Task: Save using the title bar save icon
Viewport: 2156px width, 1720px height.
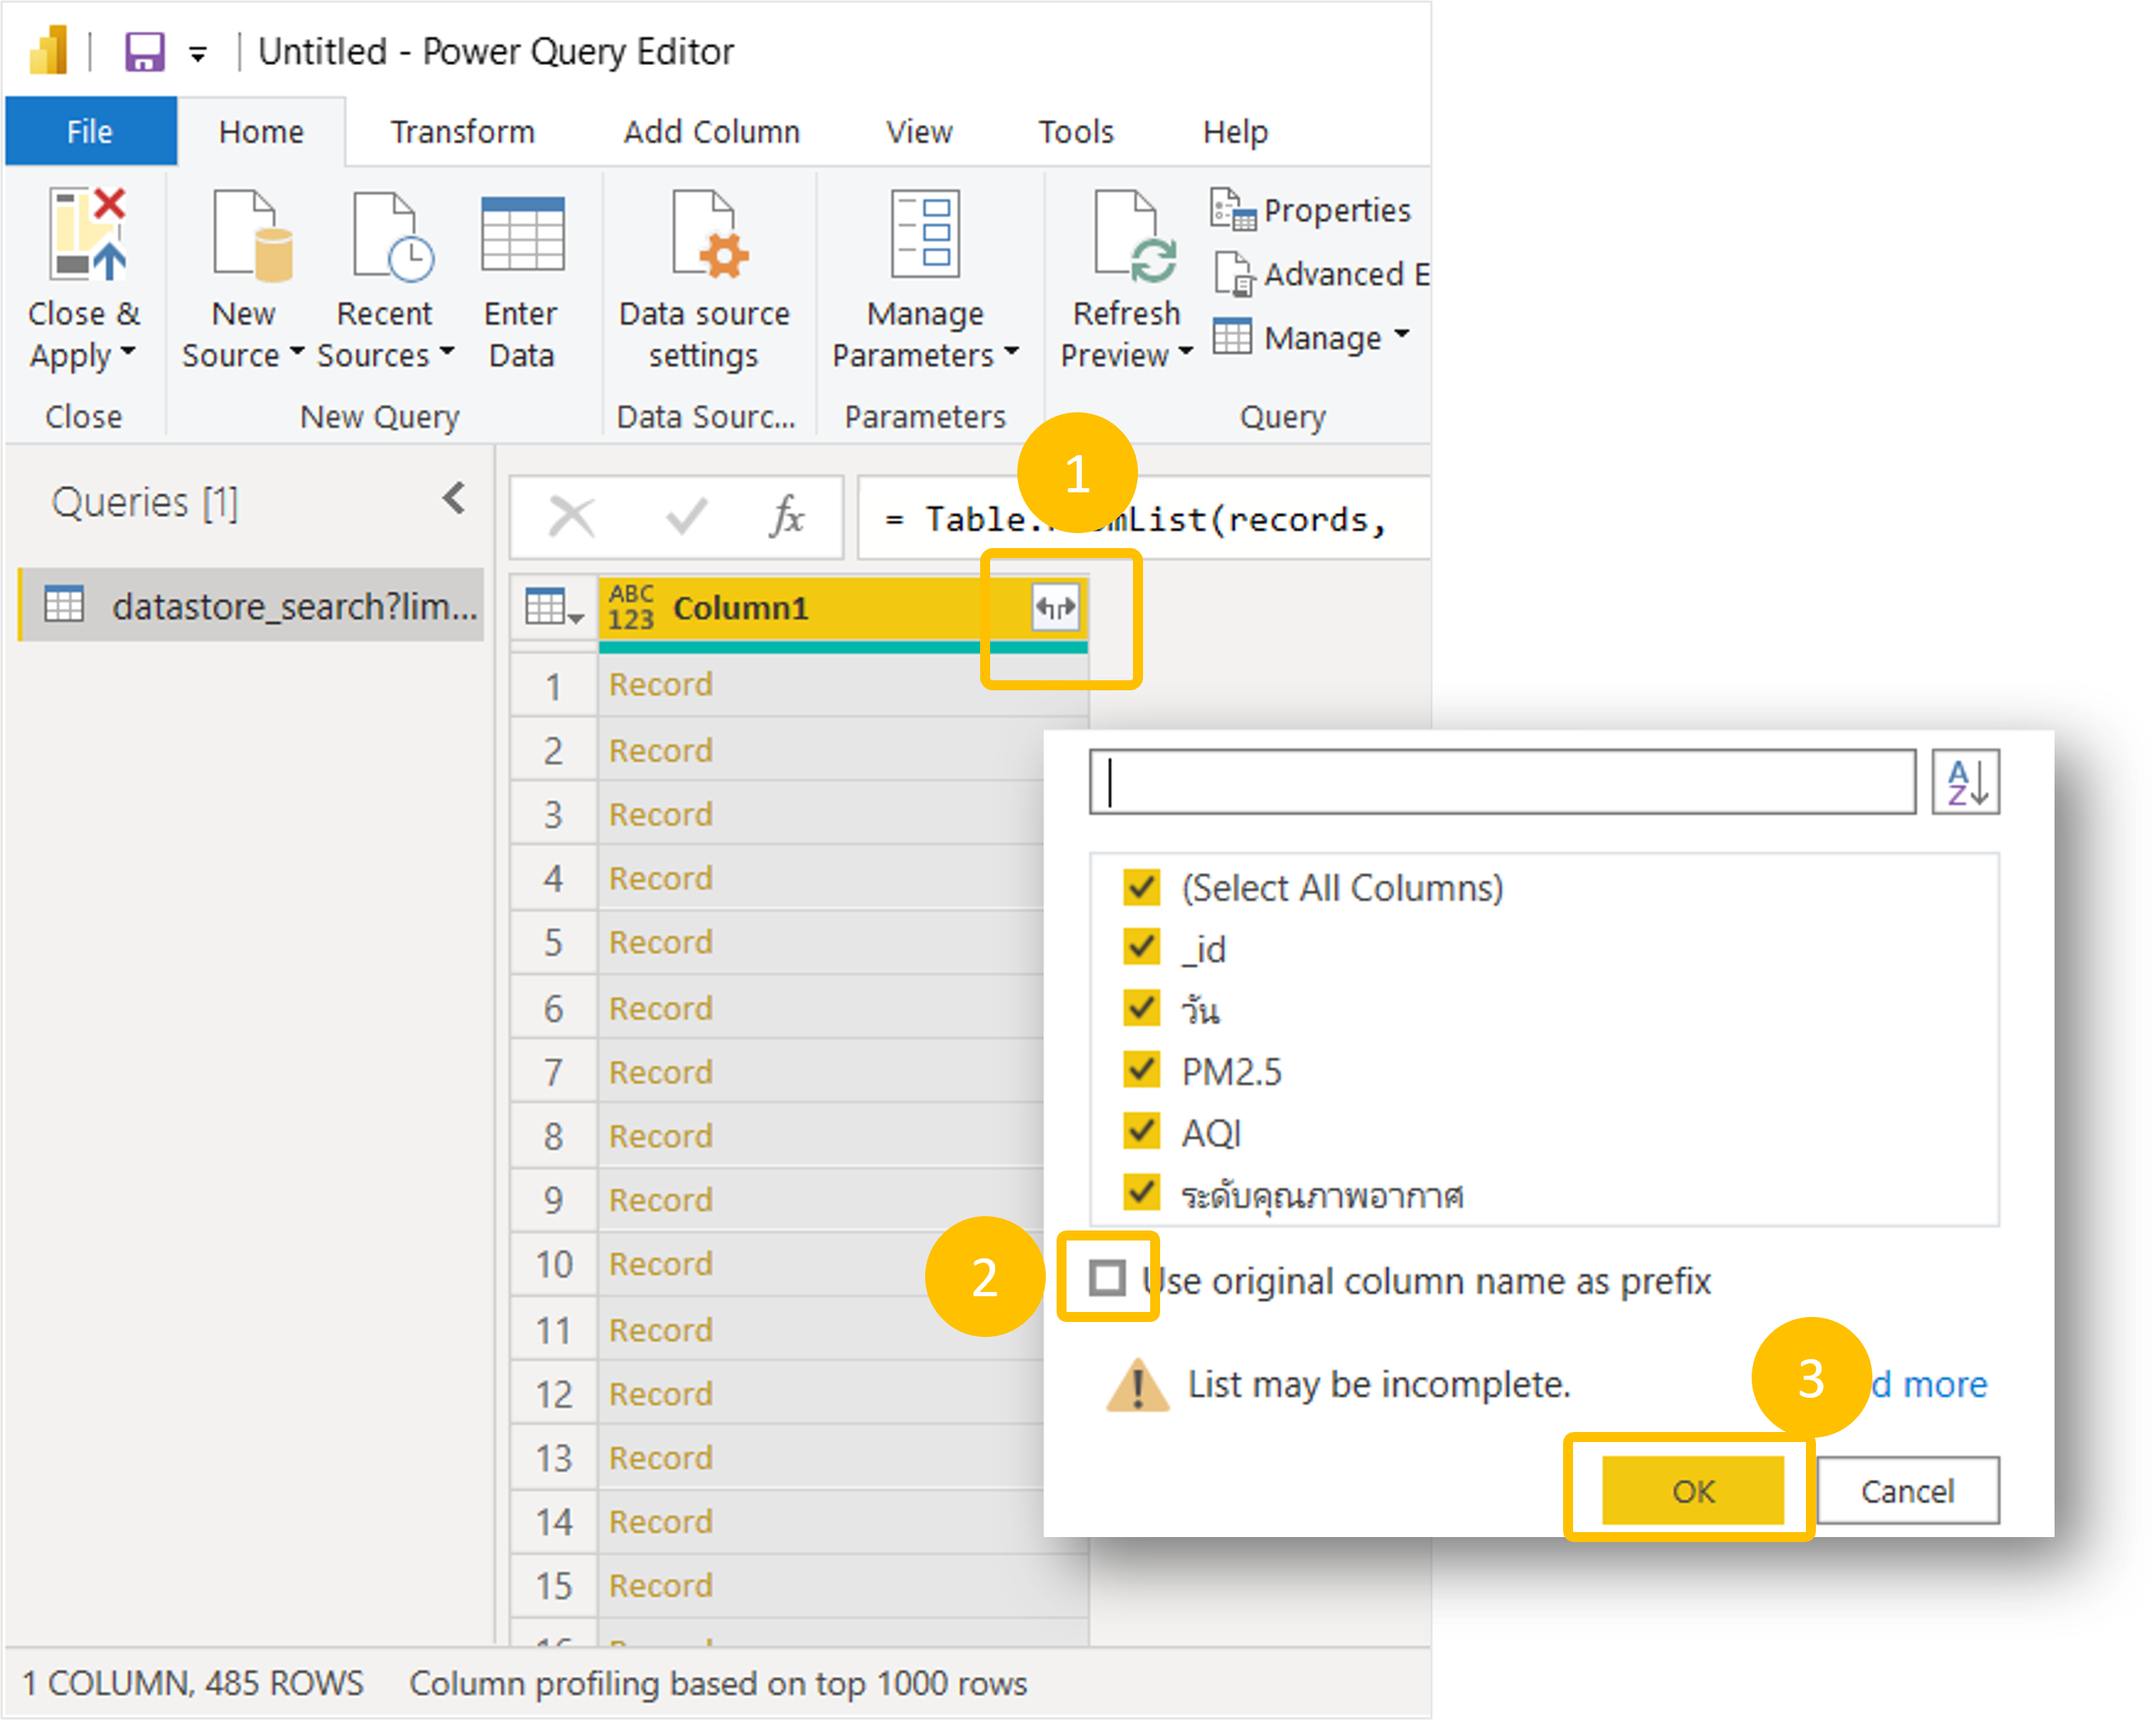Action: pyautogui.click(x=144, y=51)
